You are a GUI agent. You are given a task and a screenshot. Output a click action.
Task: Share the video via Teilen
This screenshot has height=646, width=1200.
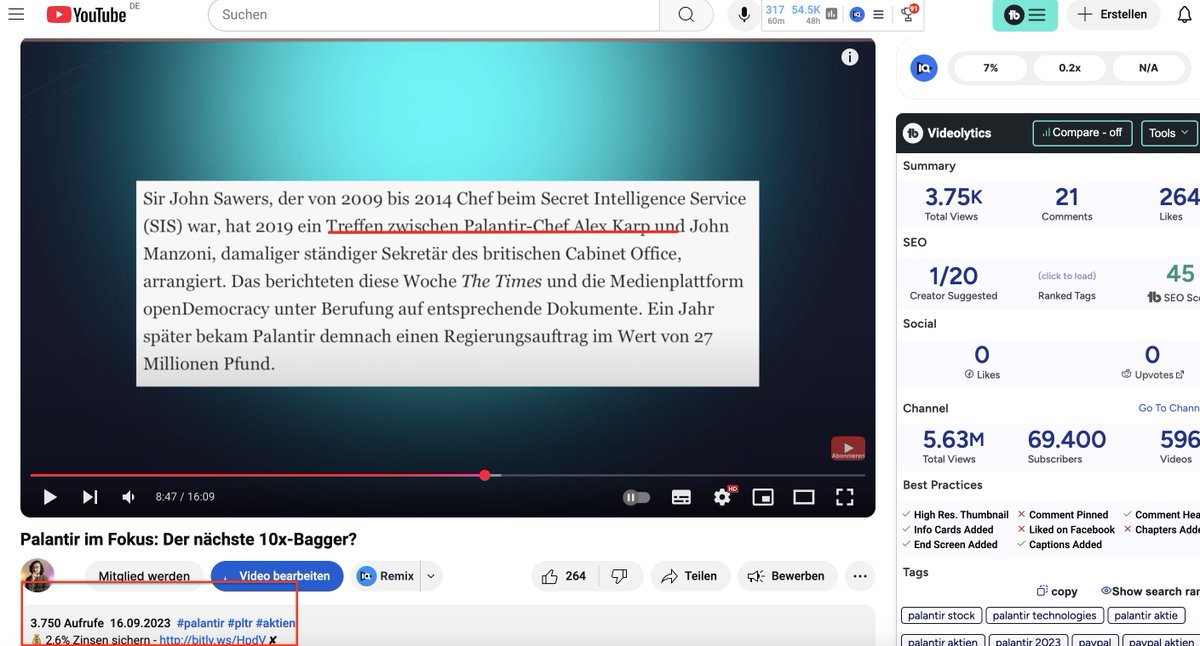coord(689,576)
